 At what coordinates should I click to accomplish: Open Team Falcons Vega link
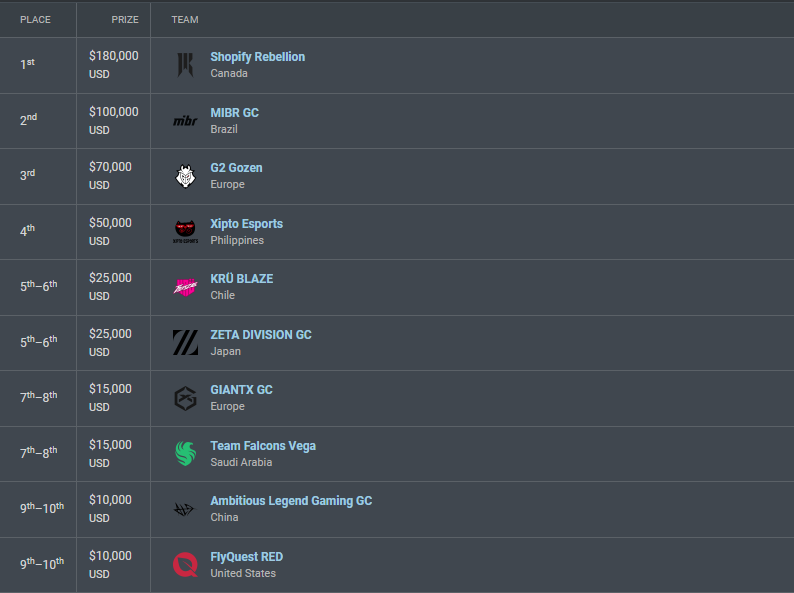tap(263, 446)
